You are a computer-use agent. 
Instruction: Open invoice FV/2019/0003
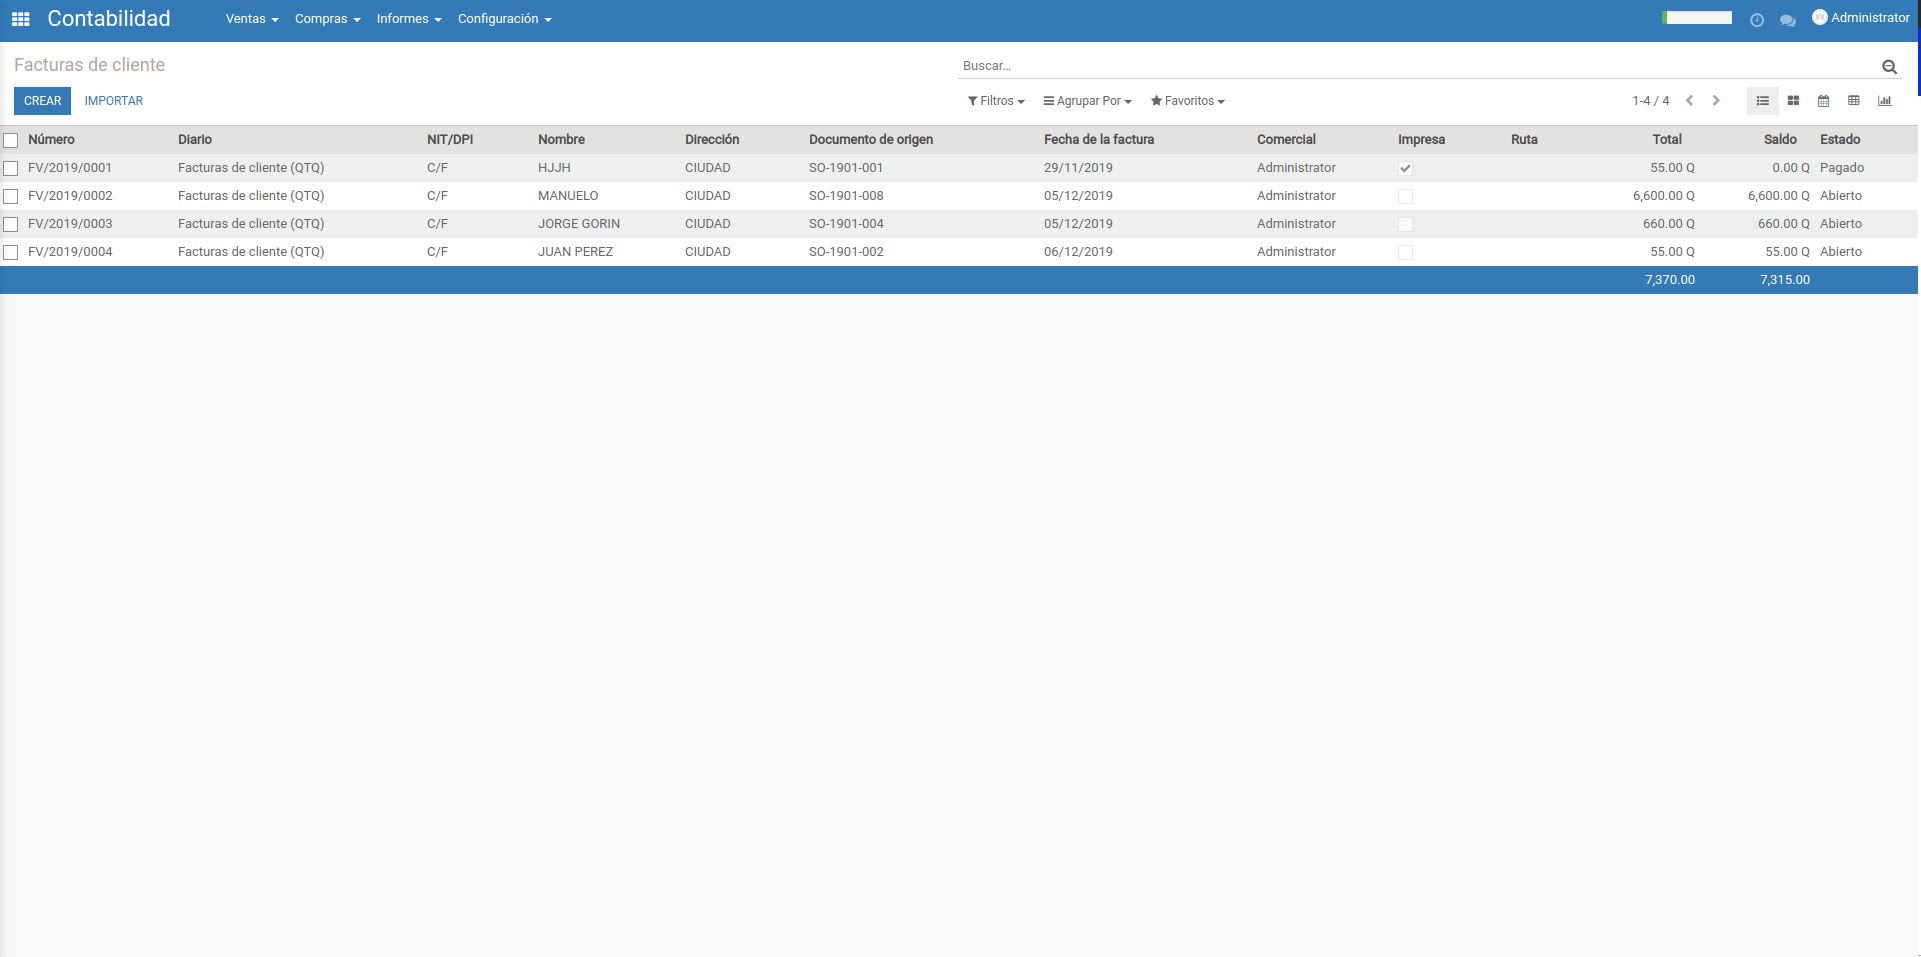[x=70, y=224]
